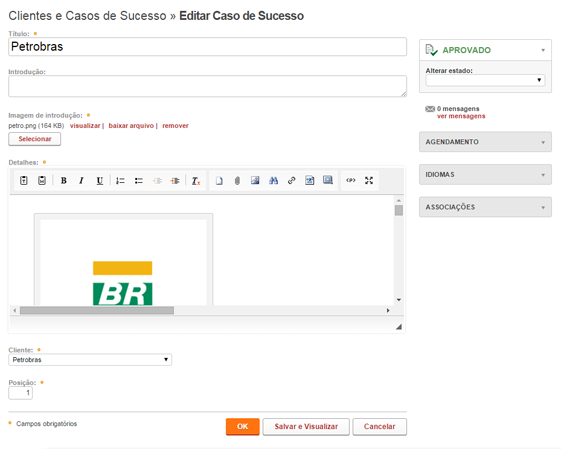The height and width of the screenshot is (449, 561).
Task: Click the editor scroll up arrow
Action: (x=399, y=200)
